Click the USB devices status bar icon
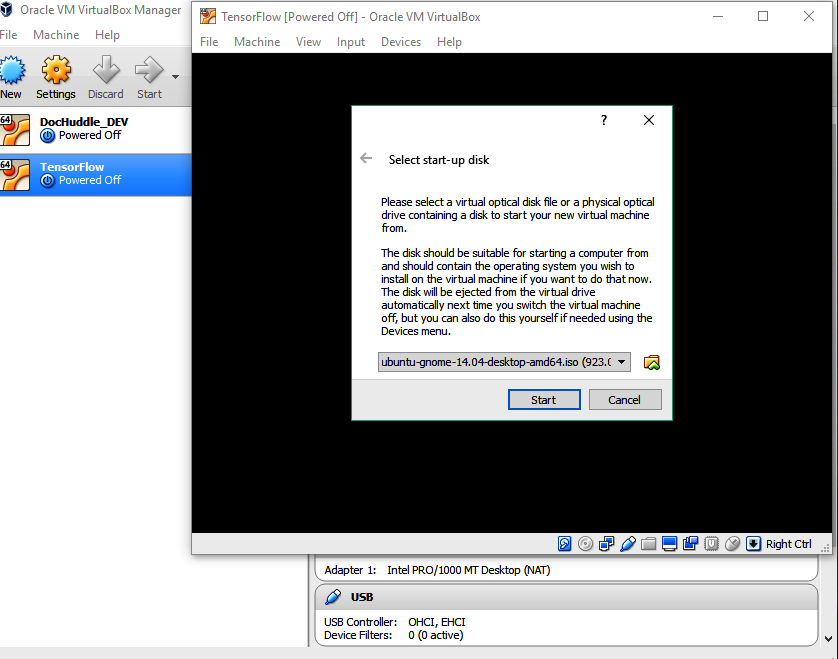This screenshot has width=838, height=659. pos(628,544)
